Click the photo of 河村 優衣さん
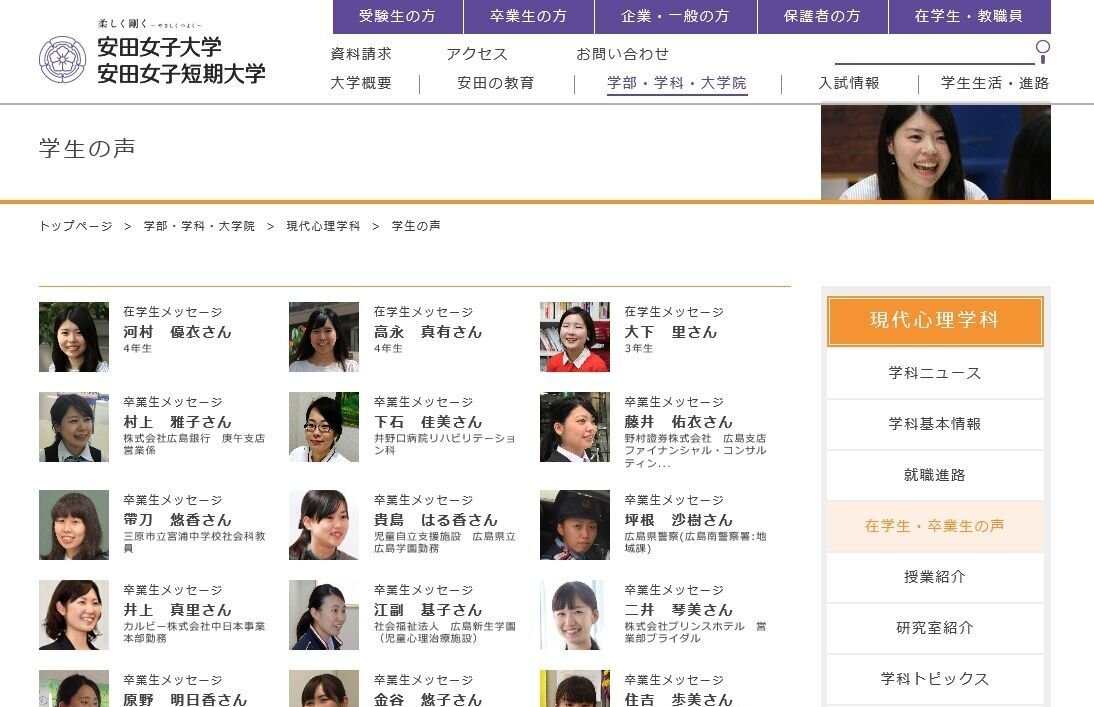This screenshot has height=707, width=1094. pyautogui.click(x=74, y=337)
